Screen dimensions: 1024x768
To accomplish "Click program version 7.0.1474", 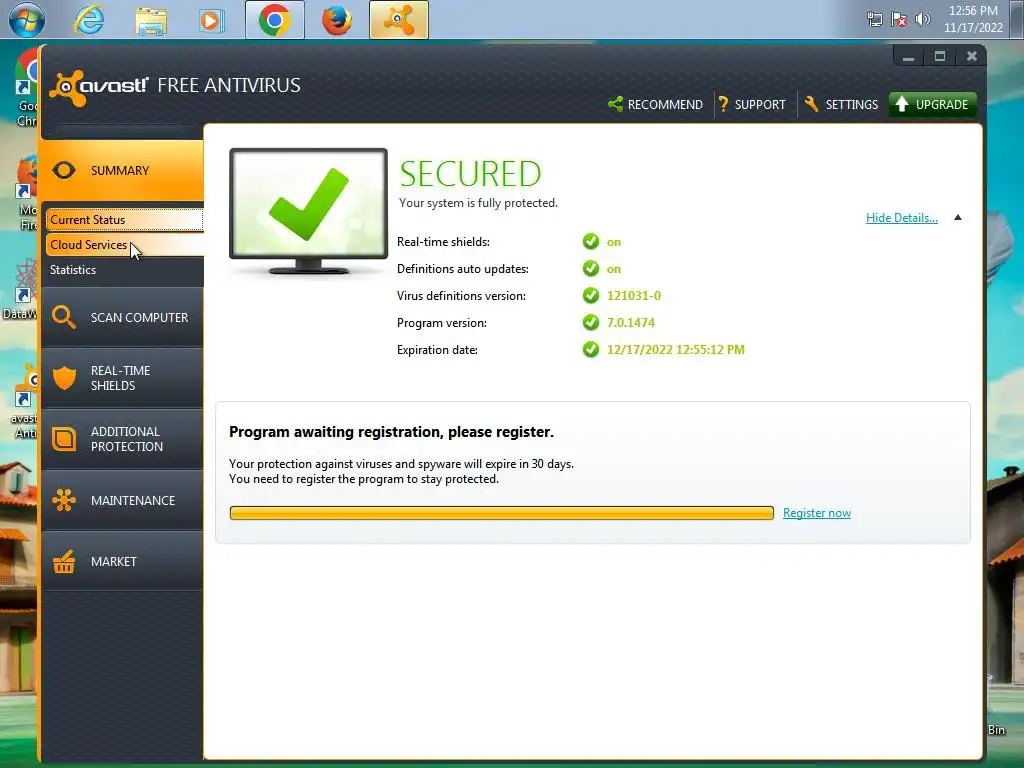I will click(x=631, y=323).
